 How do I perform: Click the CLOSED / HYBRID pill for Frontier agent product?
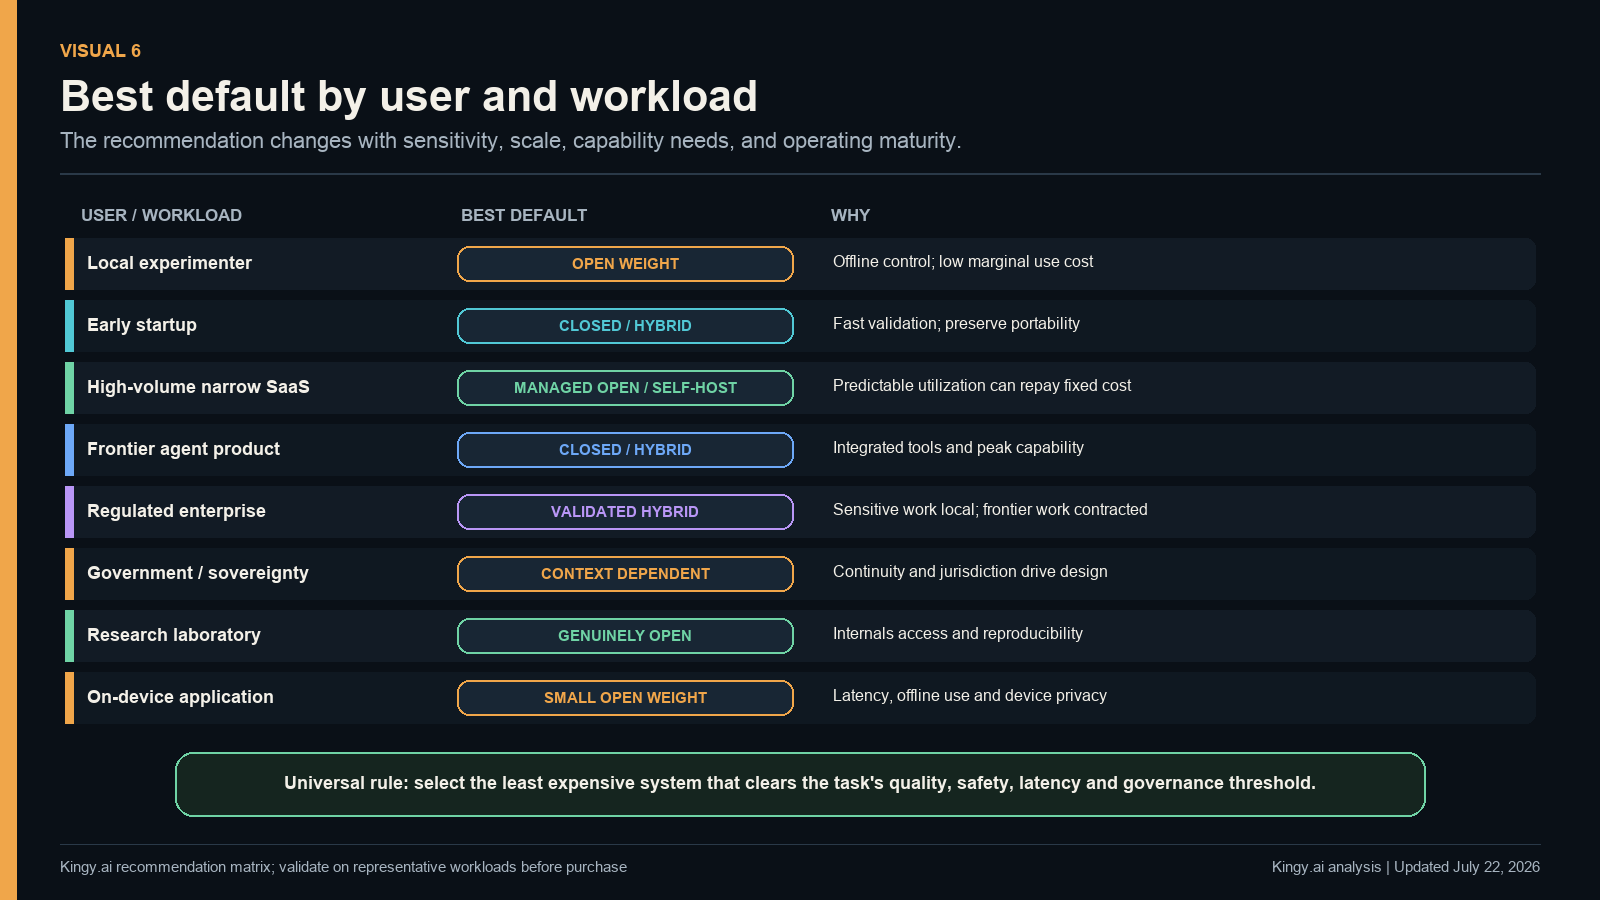[625, 450]
